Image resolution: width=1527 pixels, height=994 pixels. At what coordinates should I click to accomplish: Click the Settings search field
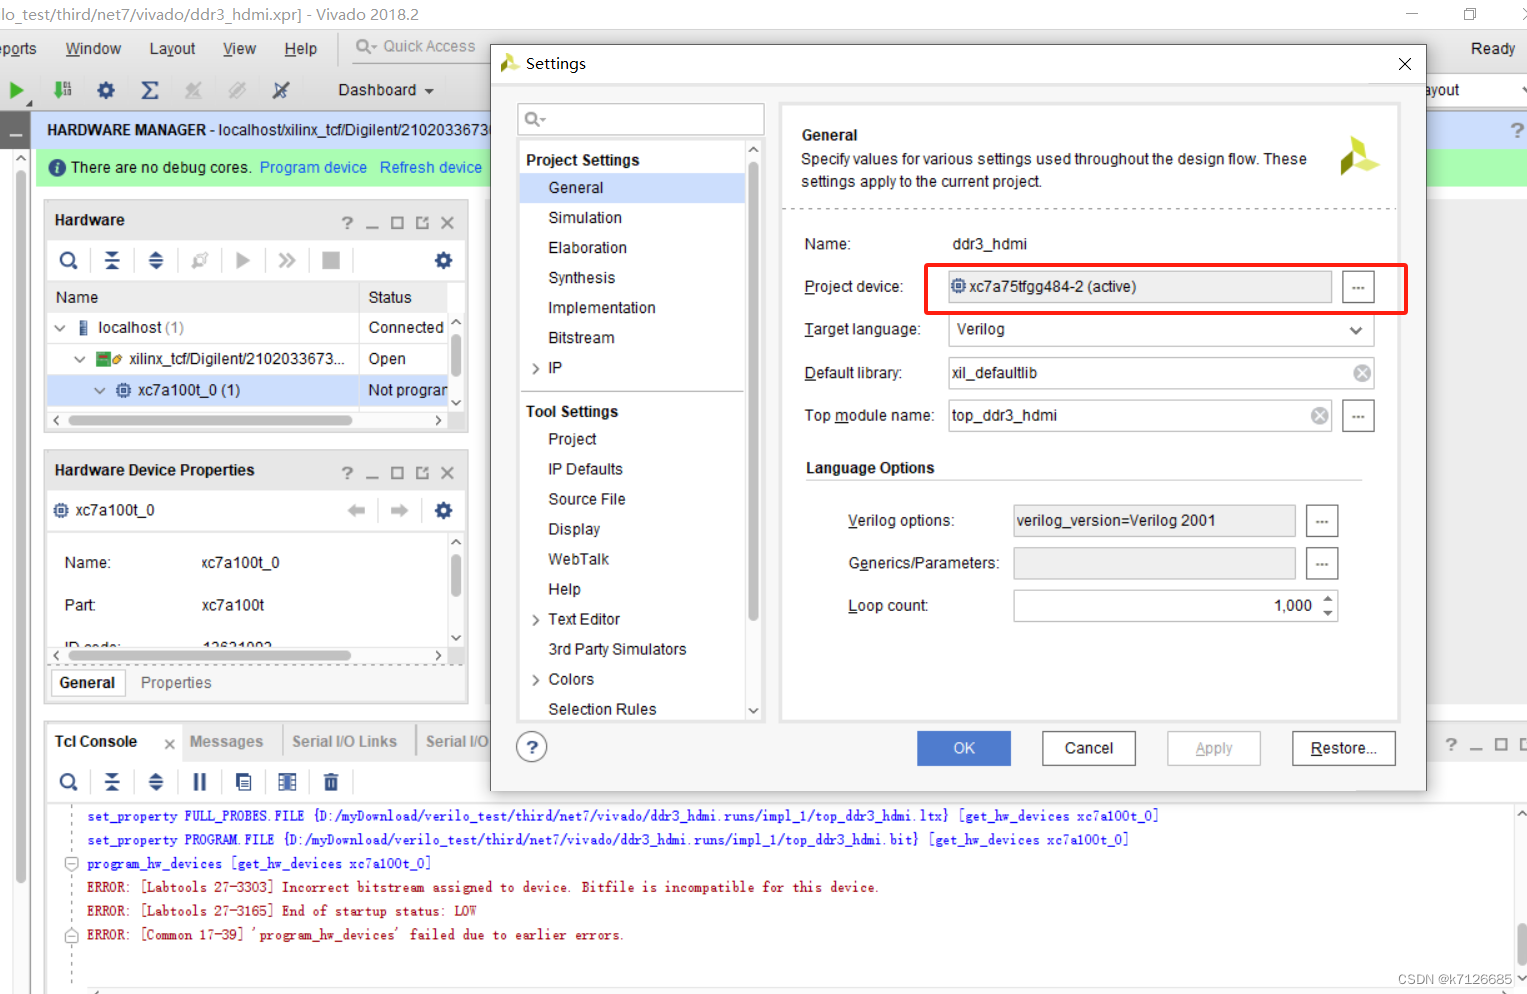tap(641, 119)
